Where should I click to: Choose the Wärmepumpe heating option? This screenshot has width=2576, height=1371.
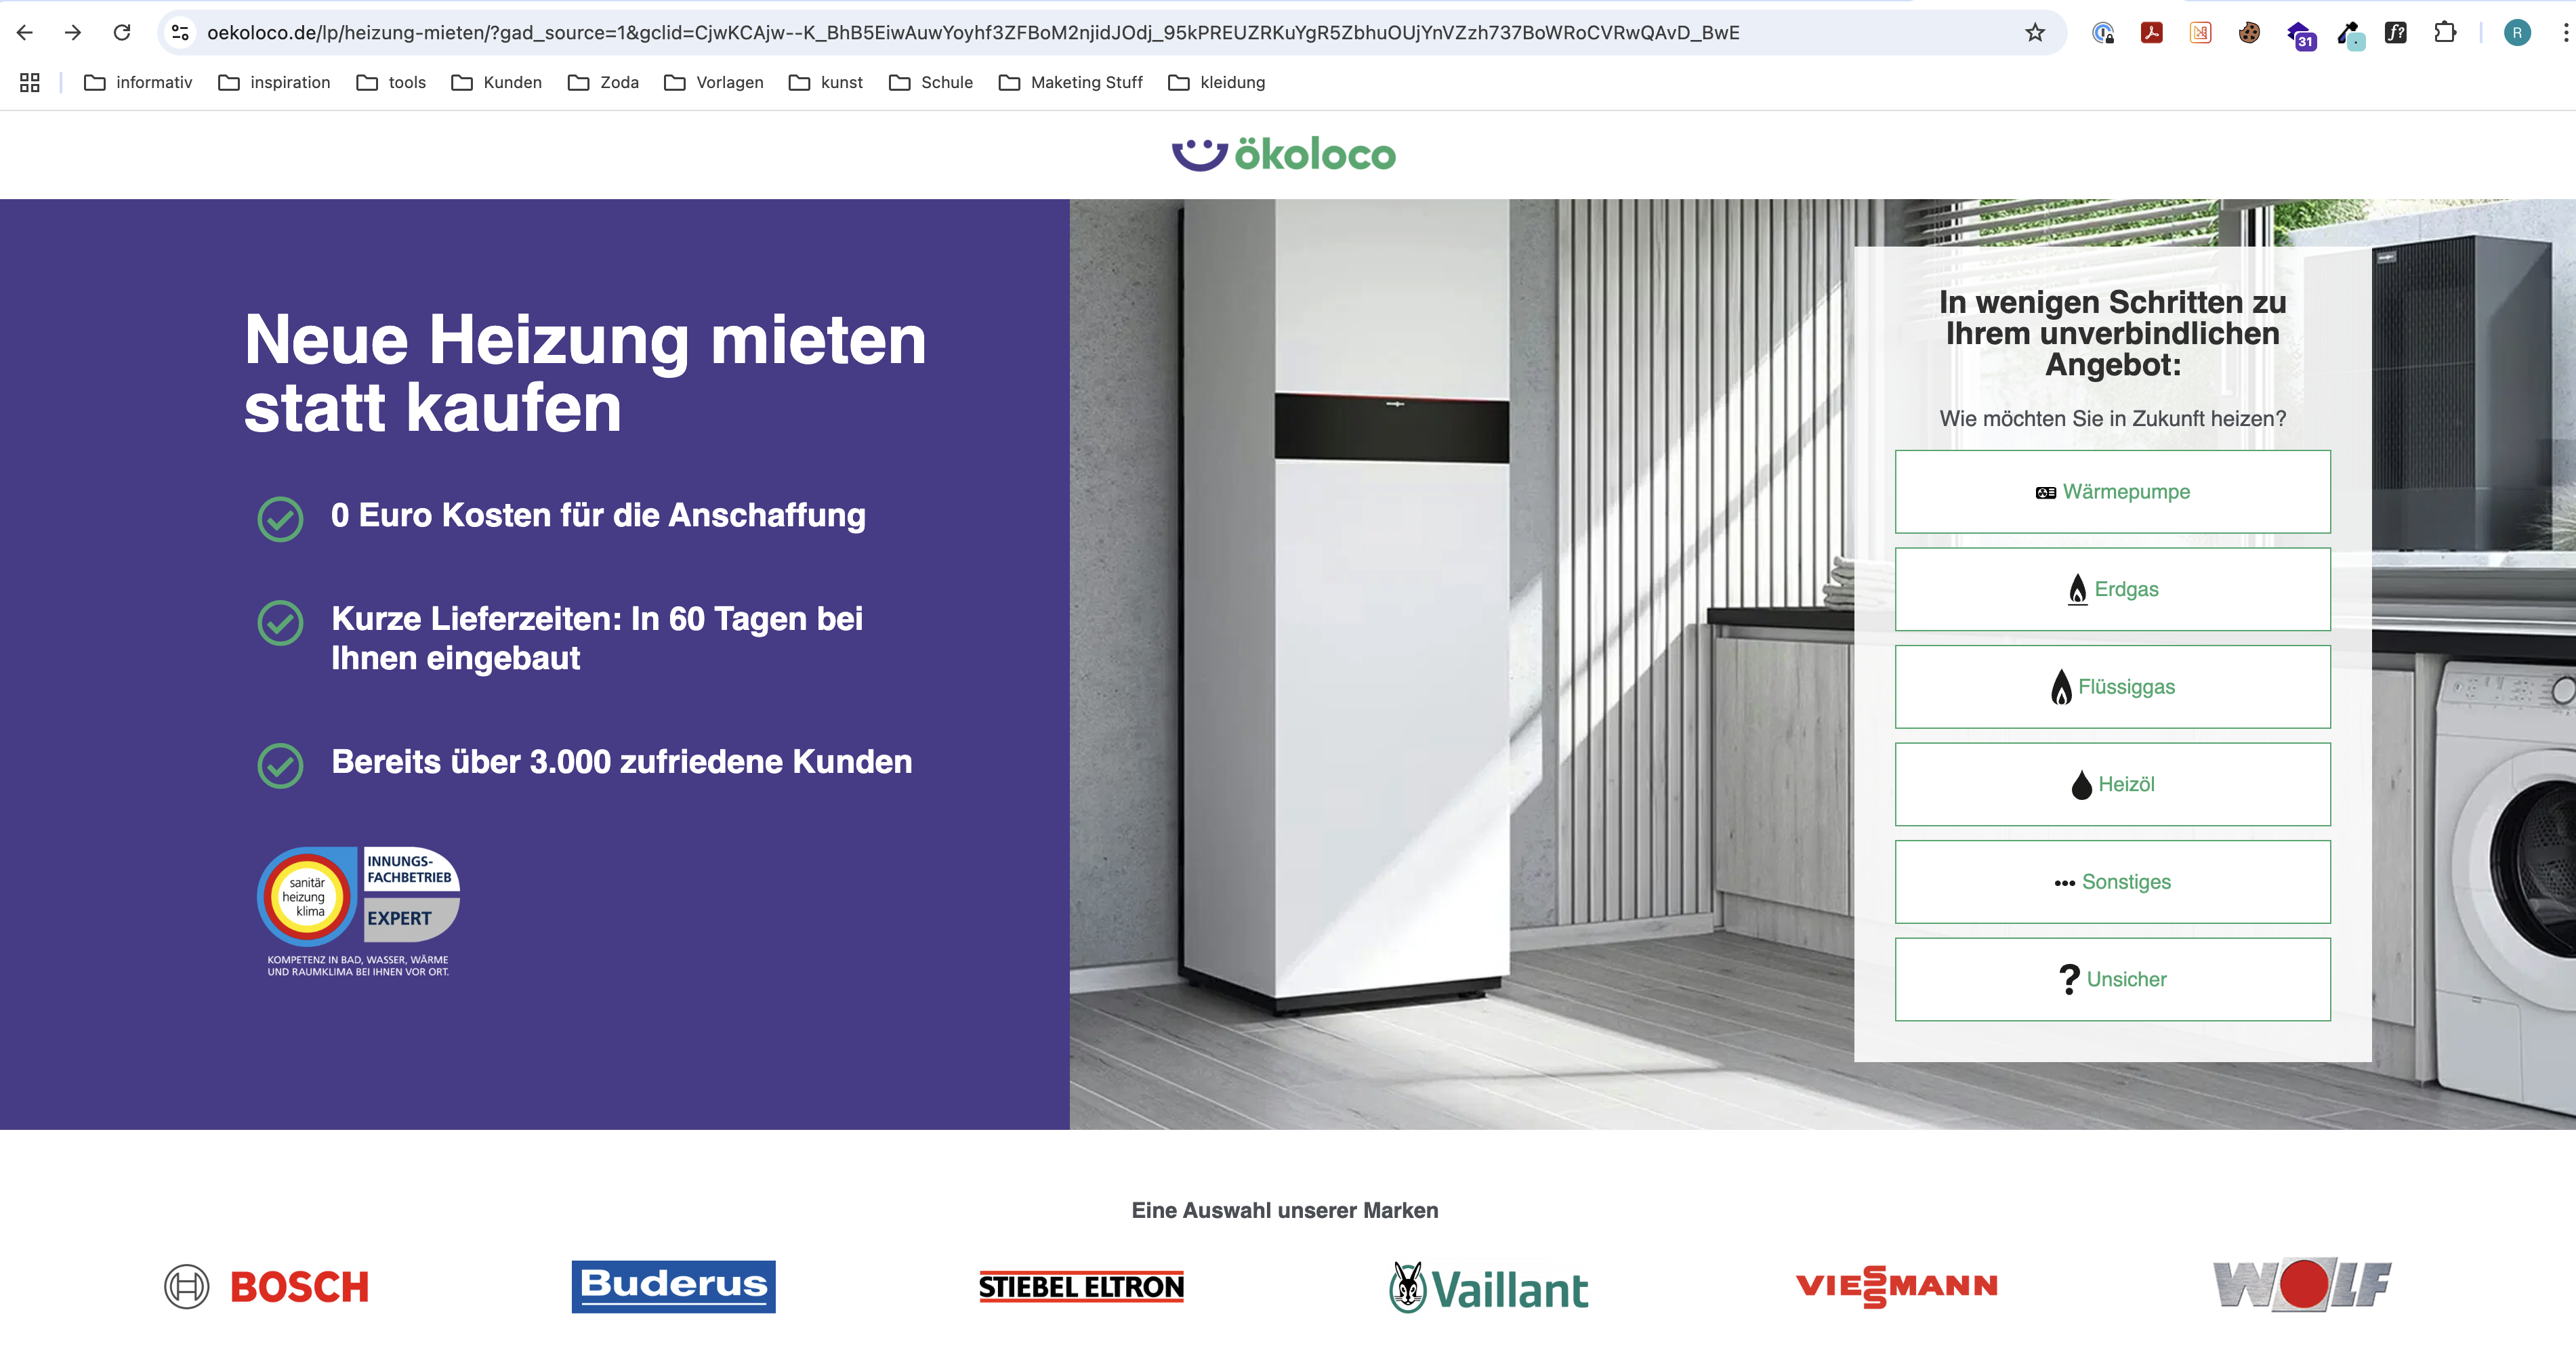pos(2112,492)
